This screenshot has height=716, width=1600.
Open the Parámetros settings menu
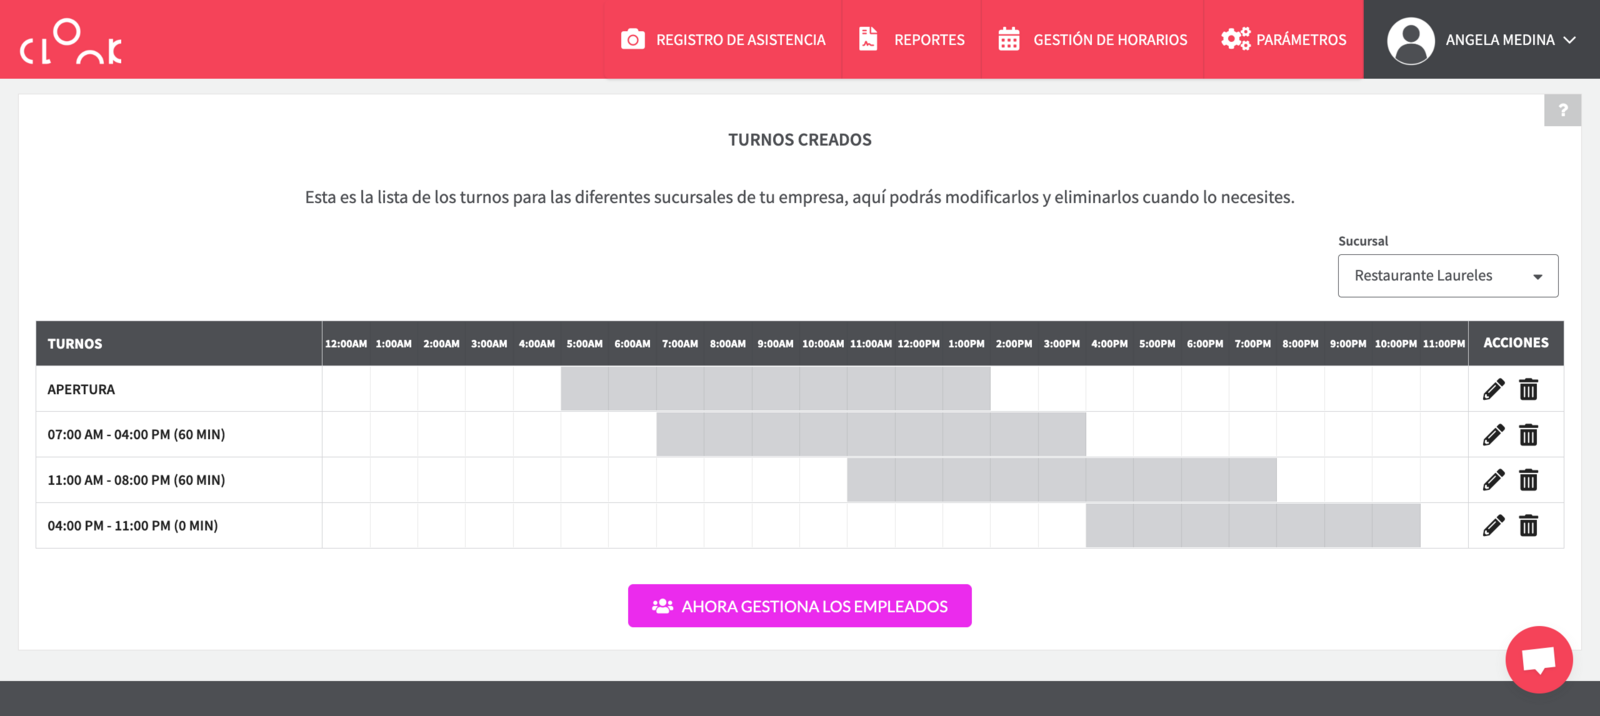pos(1283,40)
